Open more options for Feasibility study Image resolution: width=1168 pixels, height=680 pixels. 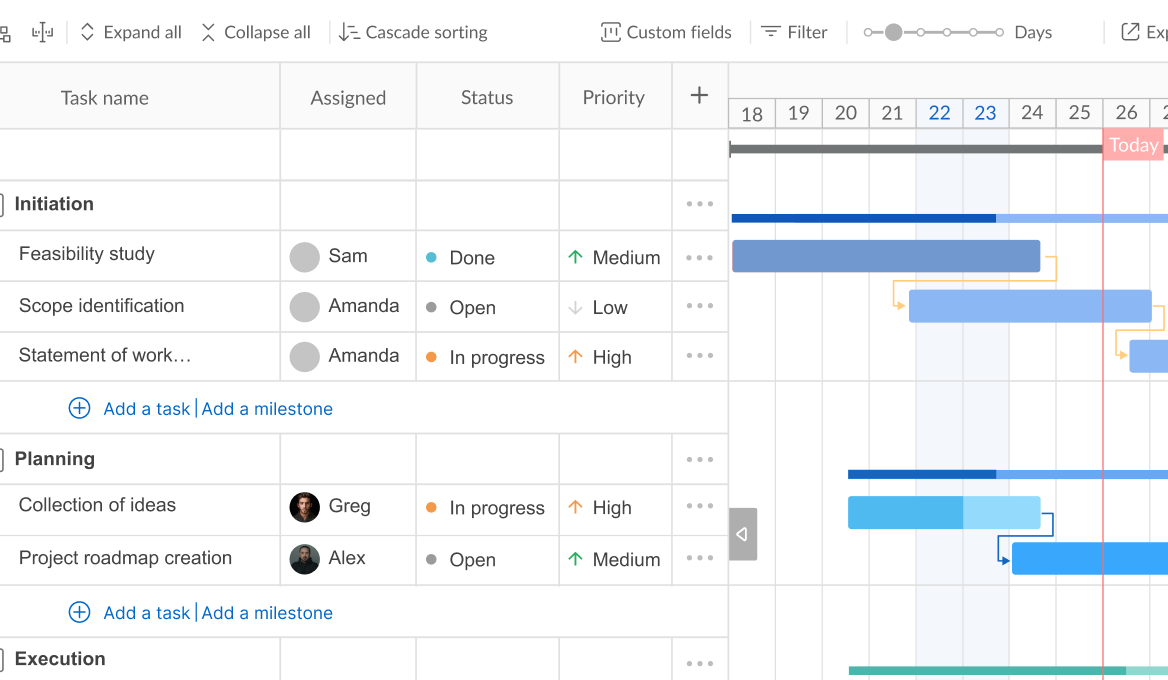[x=699, y=258]
